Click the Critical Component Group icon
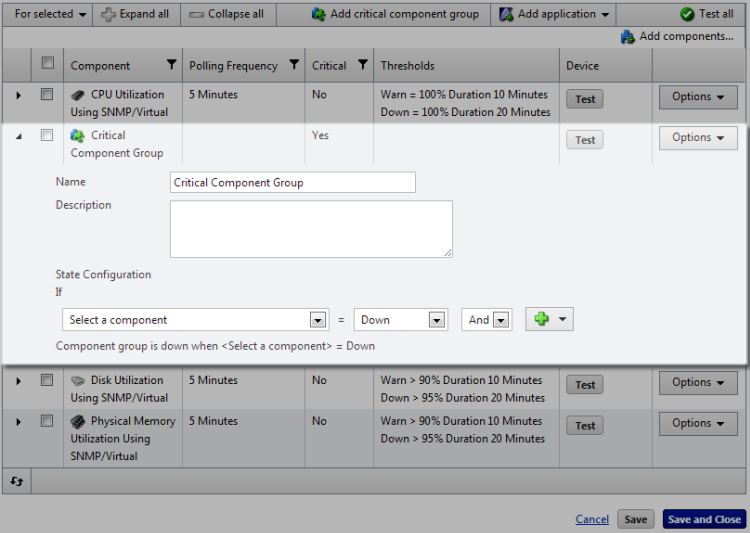The image size is (750, 533). point(77,136)
